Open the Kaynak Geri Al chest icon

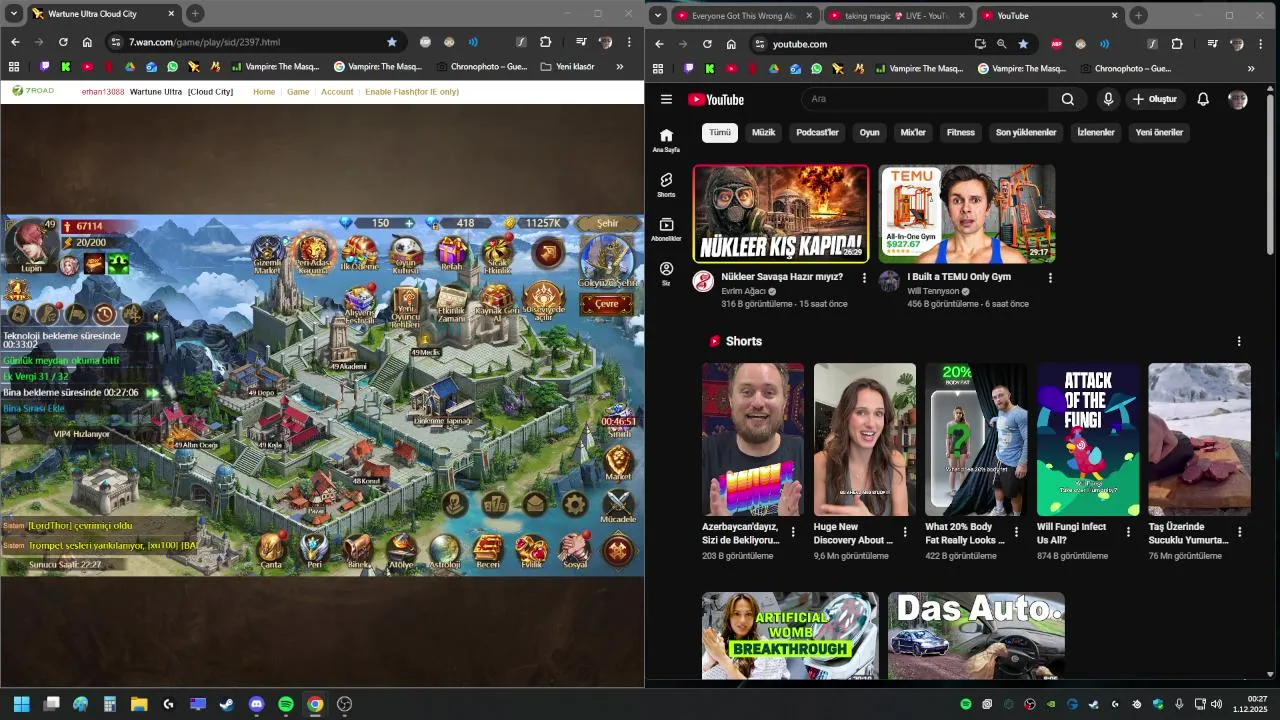[497, 301]
